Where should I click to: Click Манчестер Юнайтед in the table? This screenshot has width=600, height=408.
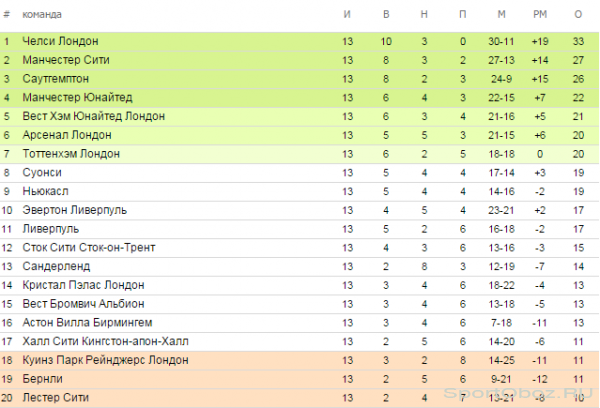(x=77, y=98)
